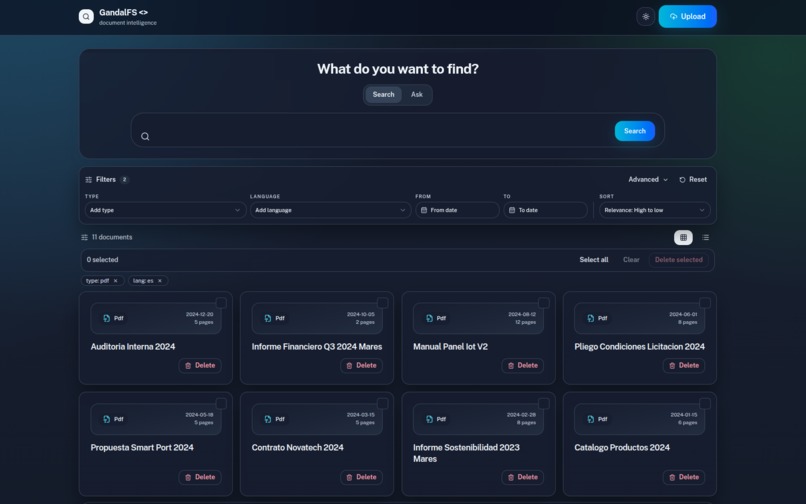Delete Catalogo Productos 2024 document
Image resolution: width=806 pixels, height=504 pixels.
point(684,477)
